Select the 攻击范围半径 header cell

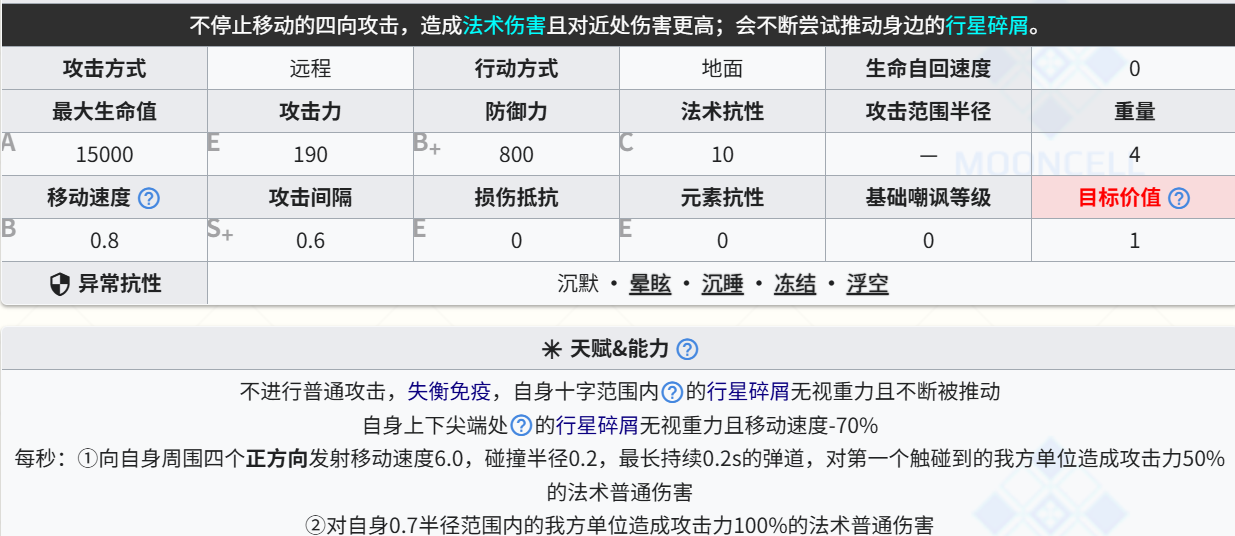[928, 111]
